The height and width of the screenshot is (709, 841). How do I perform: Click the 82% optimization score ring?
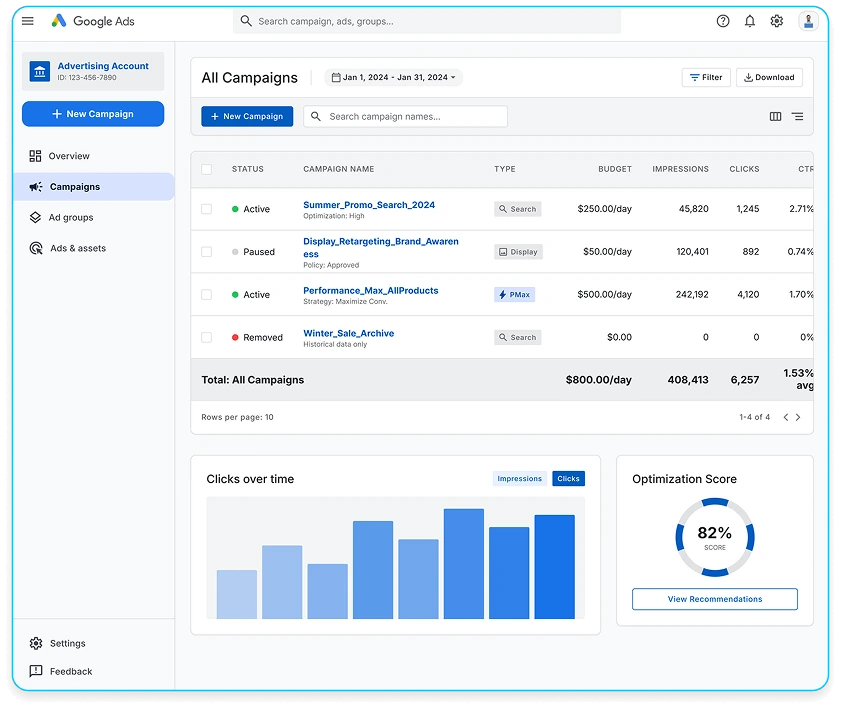point(714,537)
